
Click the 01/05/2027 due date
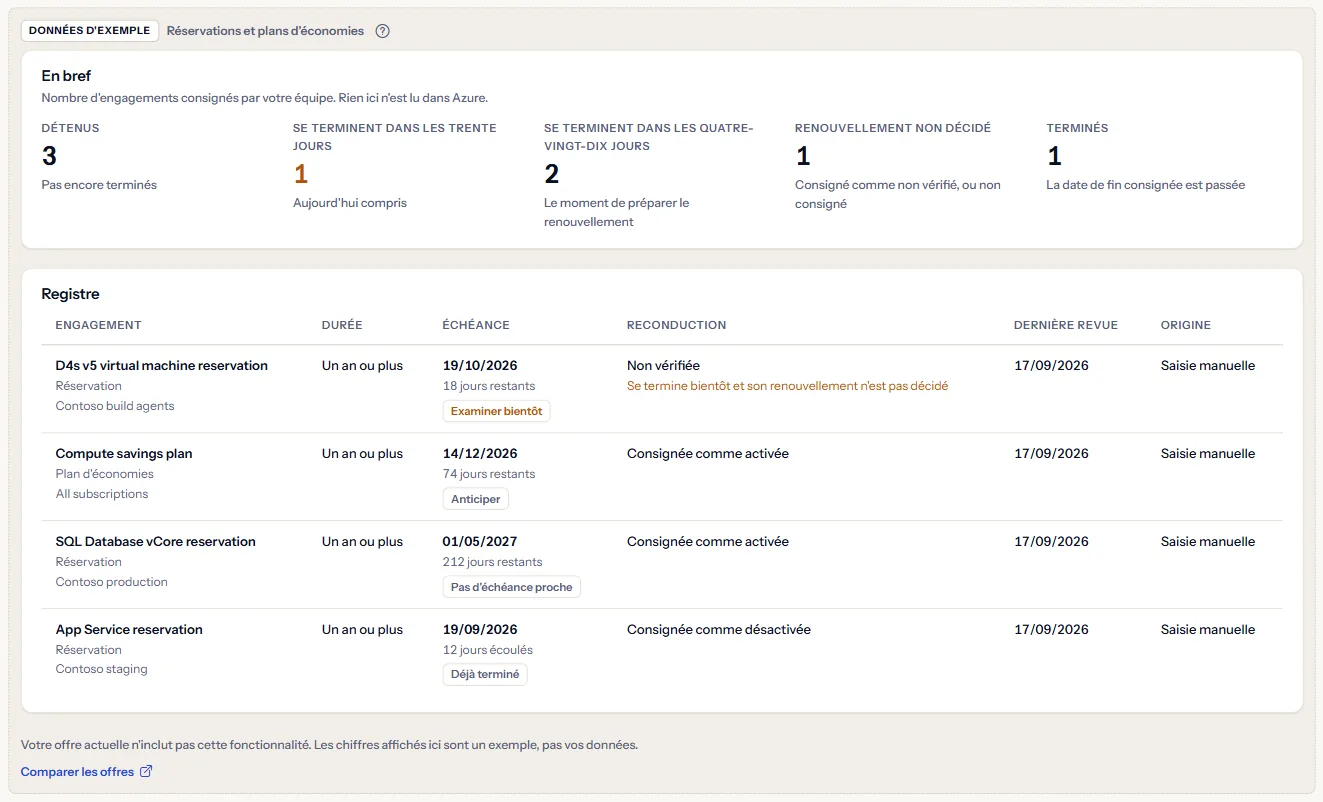pyautogui.click(x=480, y=542)
